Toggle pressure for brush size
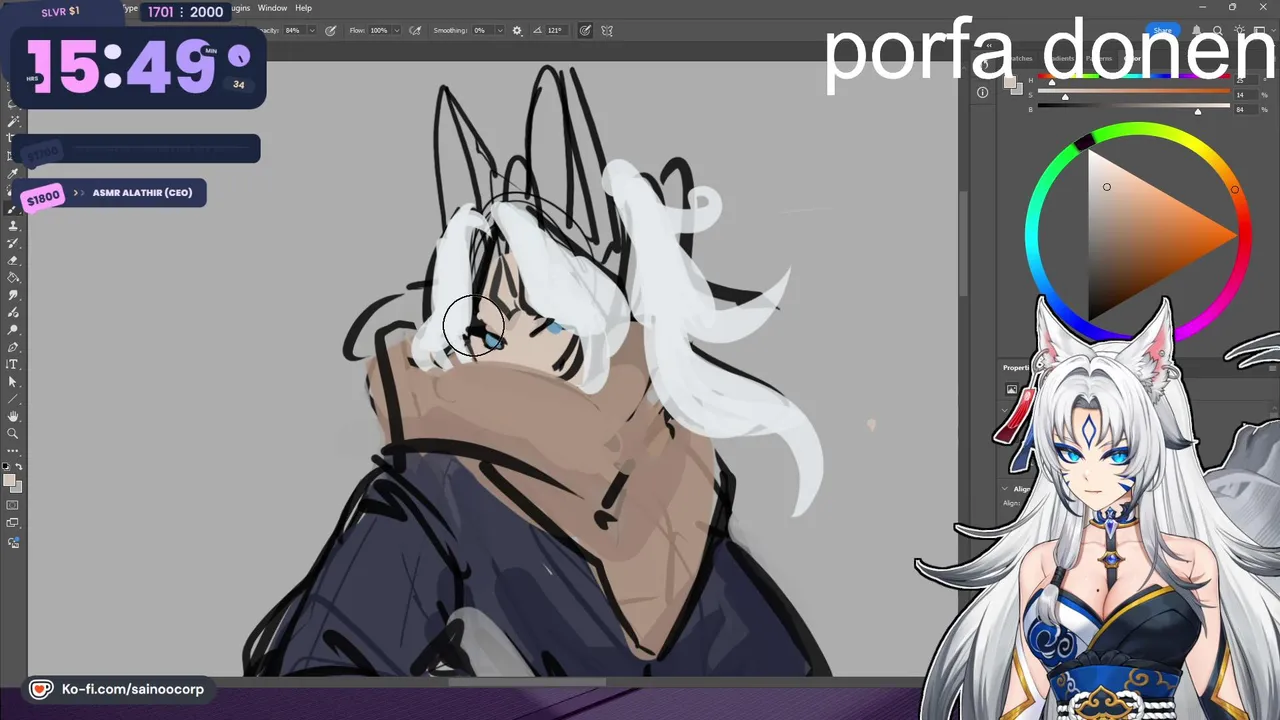 (585, 31)
